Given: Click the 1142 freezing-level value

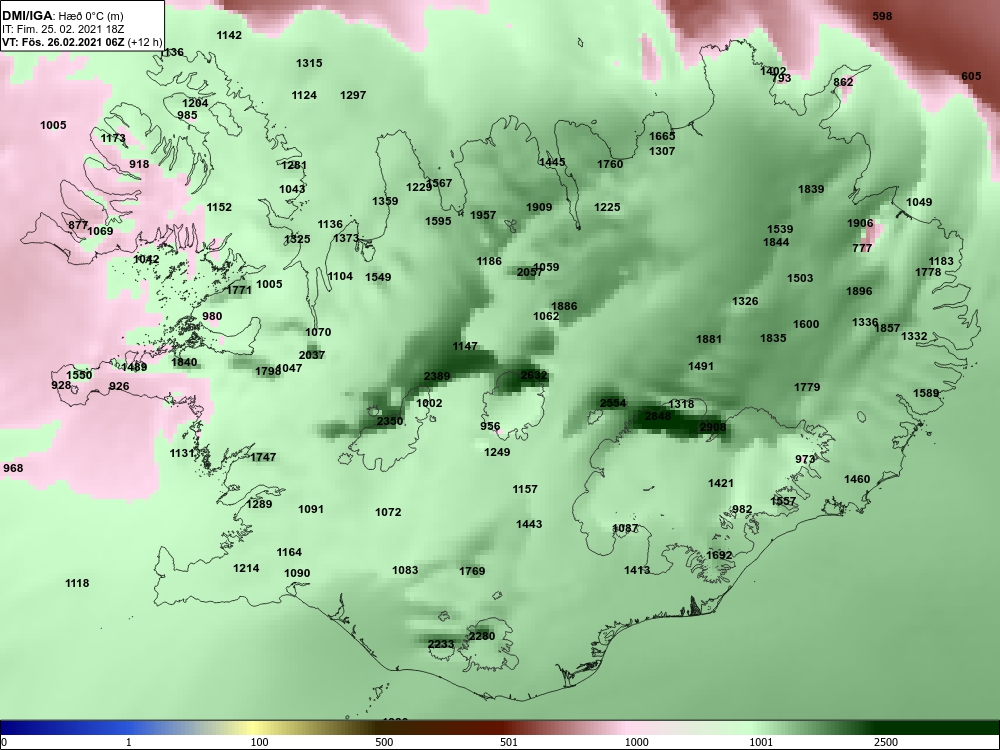Looking at the screenshot, I should click(230, 36).
